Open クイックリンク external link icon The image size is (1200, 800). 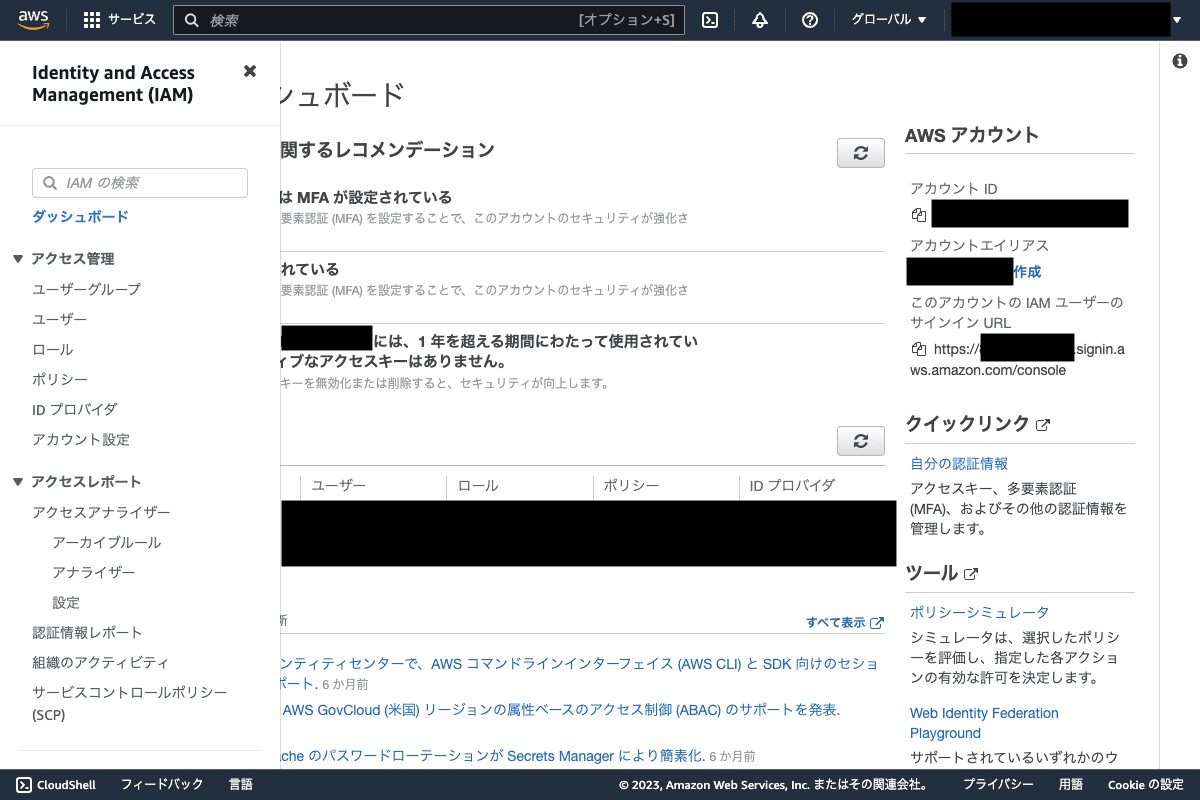tap(1043, 425)
